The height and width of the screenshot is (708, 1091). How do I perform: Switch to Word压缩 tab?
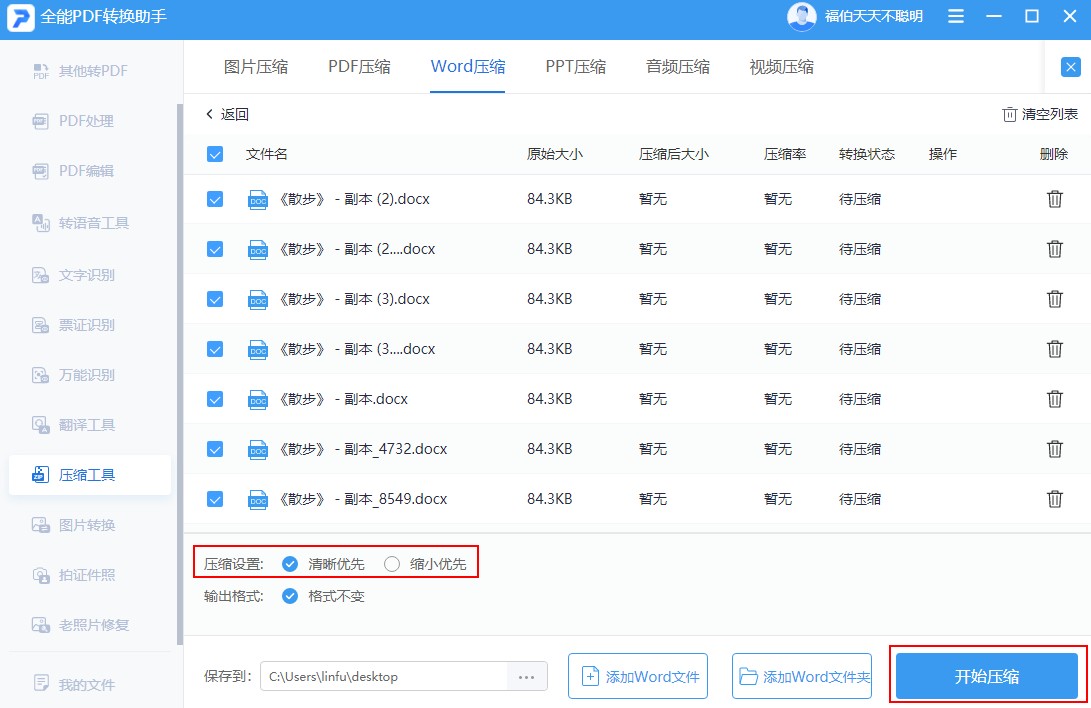click(468, 67)
